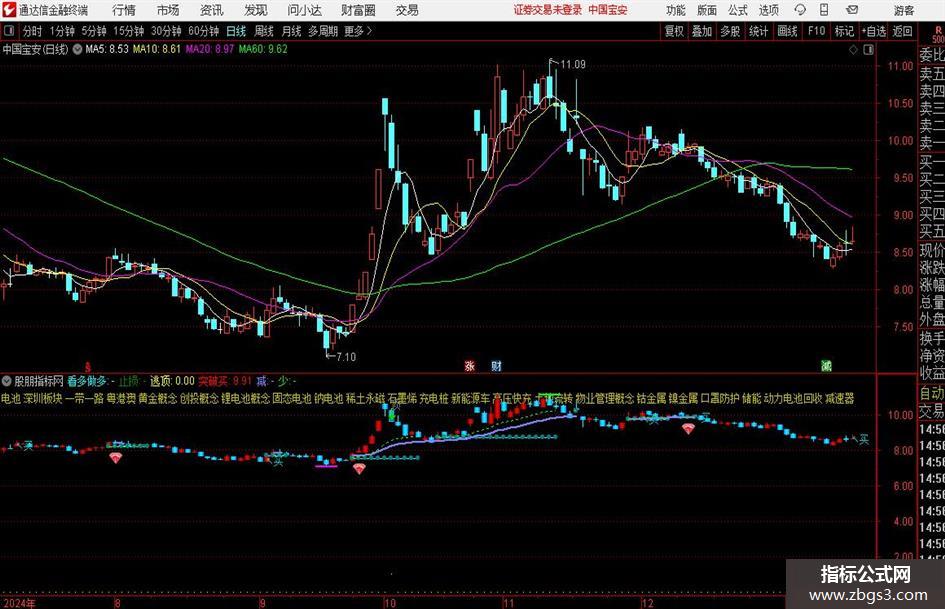Switch to the 1分钟 period tab
Viewport: 945px width, 609px height.
(62, 31)
